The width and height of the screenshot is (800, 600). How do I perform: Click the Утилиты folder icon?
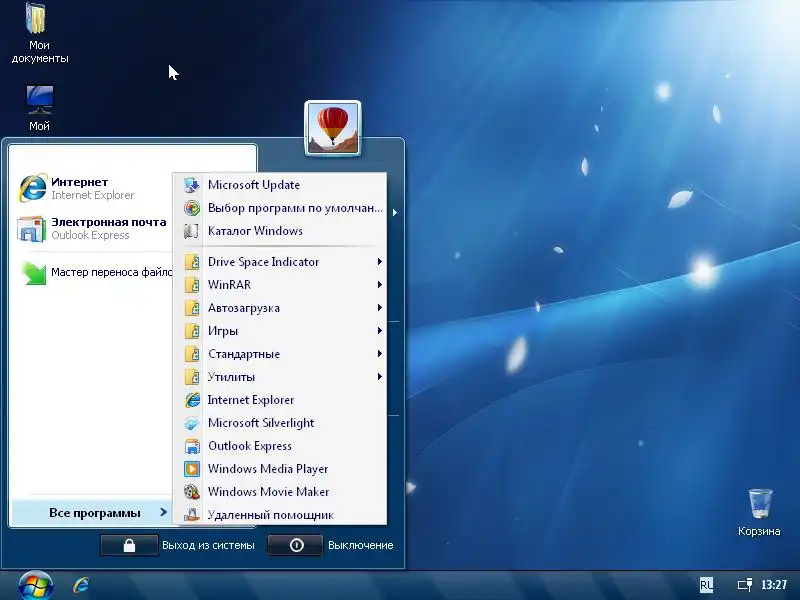(192, 377)
